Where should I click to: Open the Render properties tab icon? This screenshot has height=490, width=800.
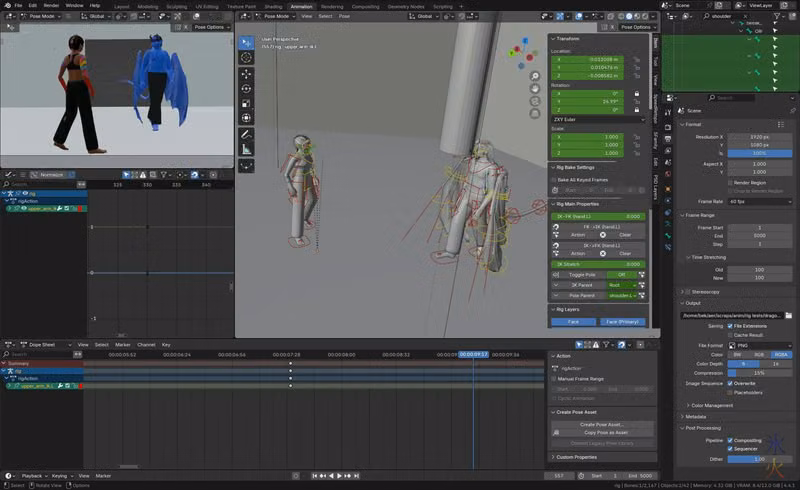click(668, 127)
